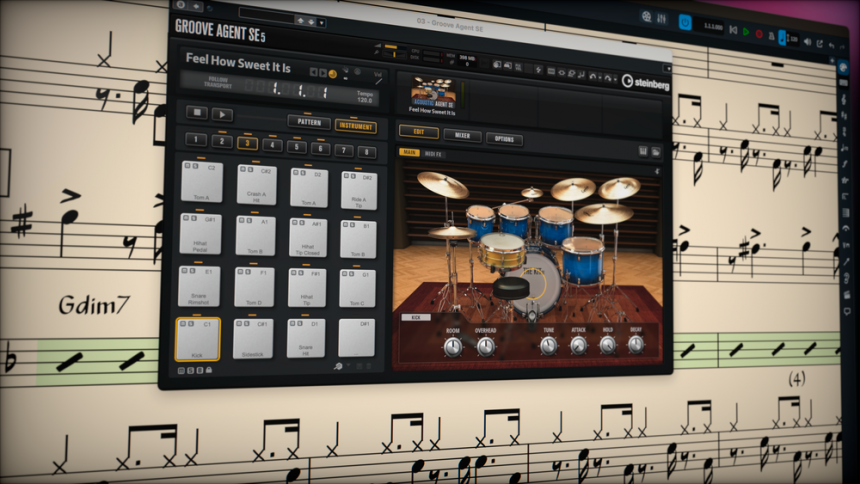Trigger the empty D#1 pad

(357, 338)
